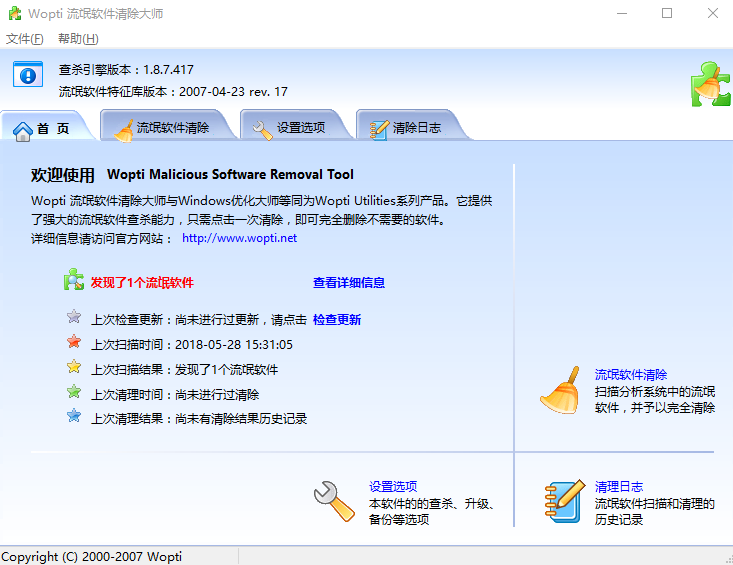Open the 帮助(H) menu
Screen dimensions: 733x565
click(78, 39)
